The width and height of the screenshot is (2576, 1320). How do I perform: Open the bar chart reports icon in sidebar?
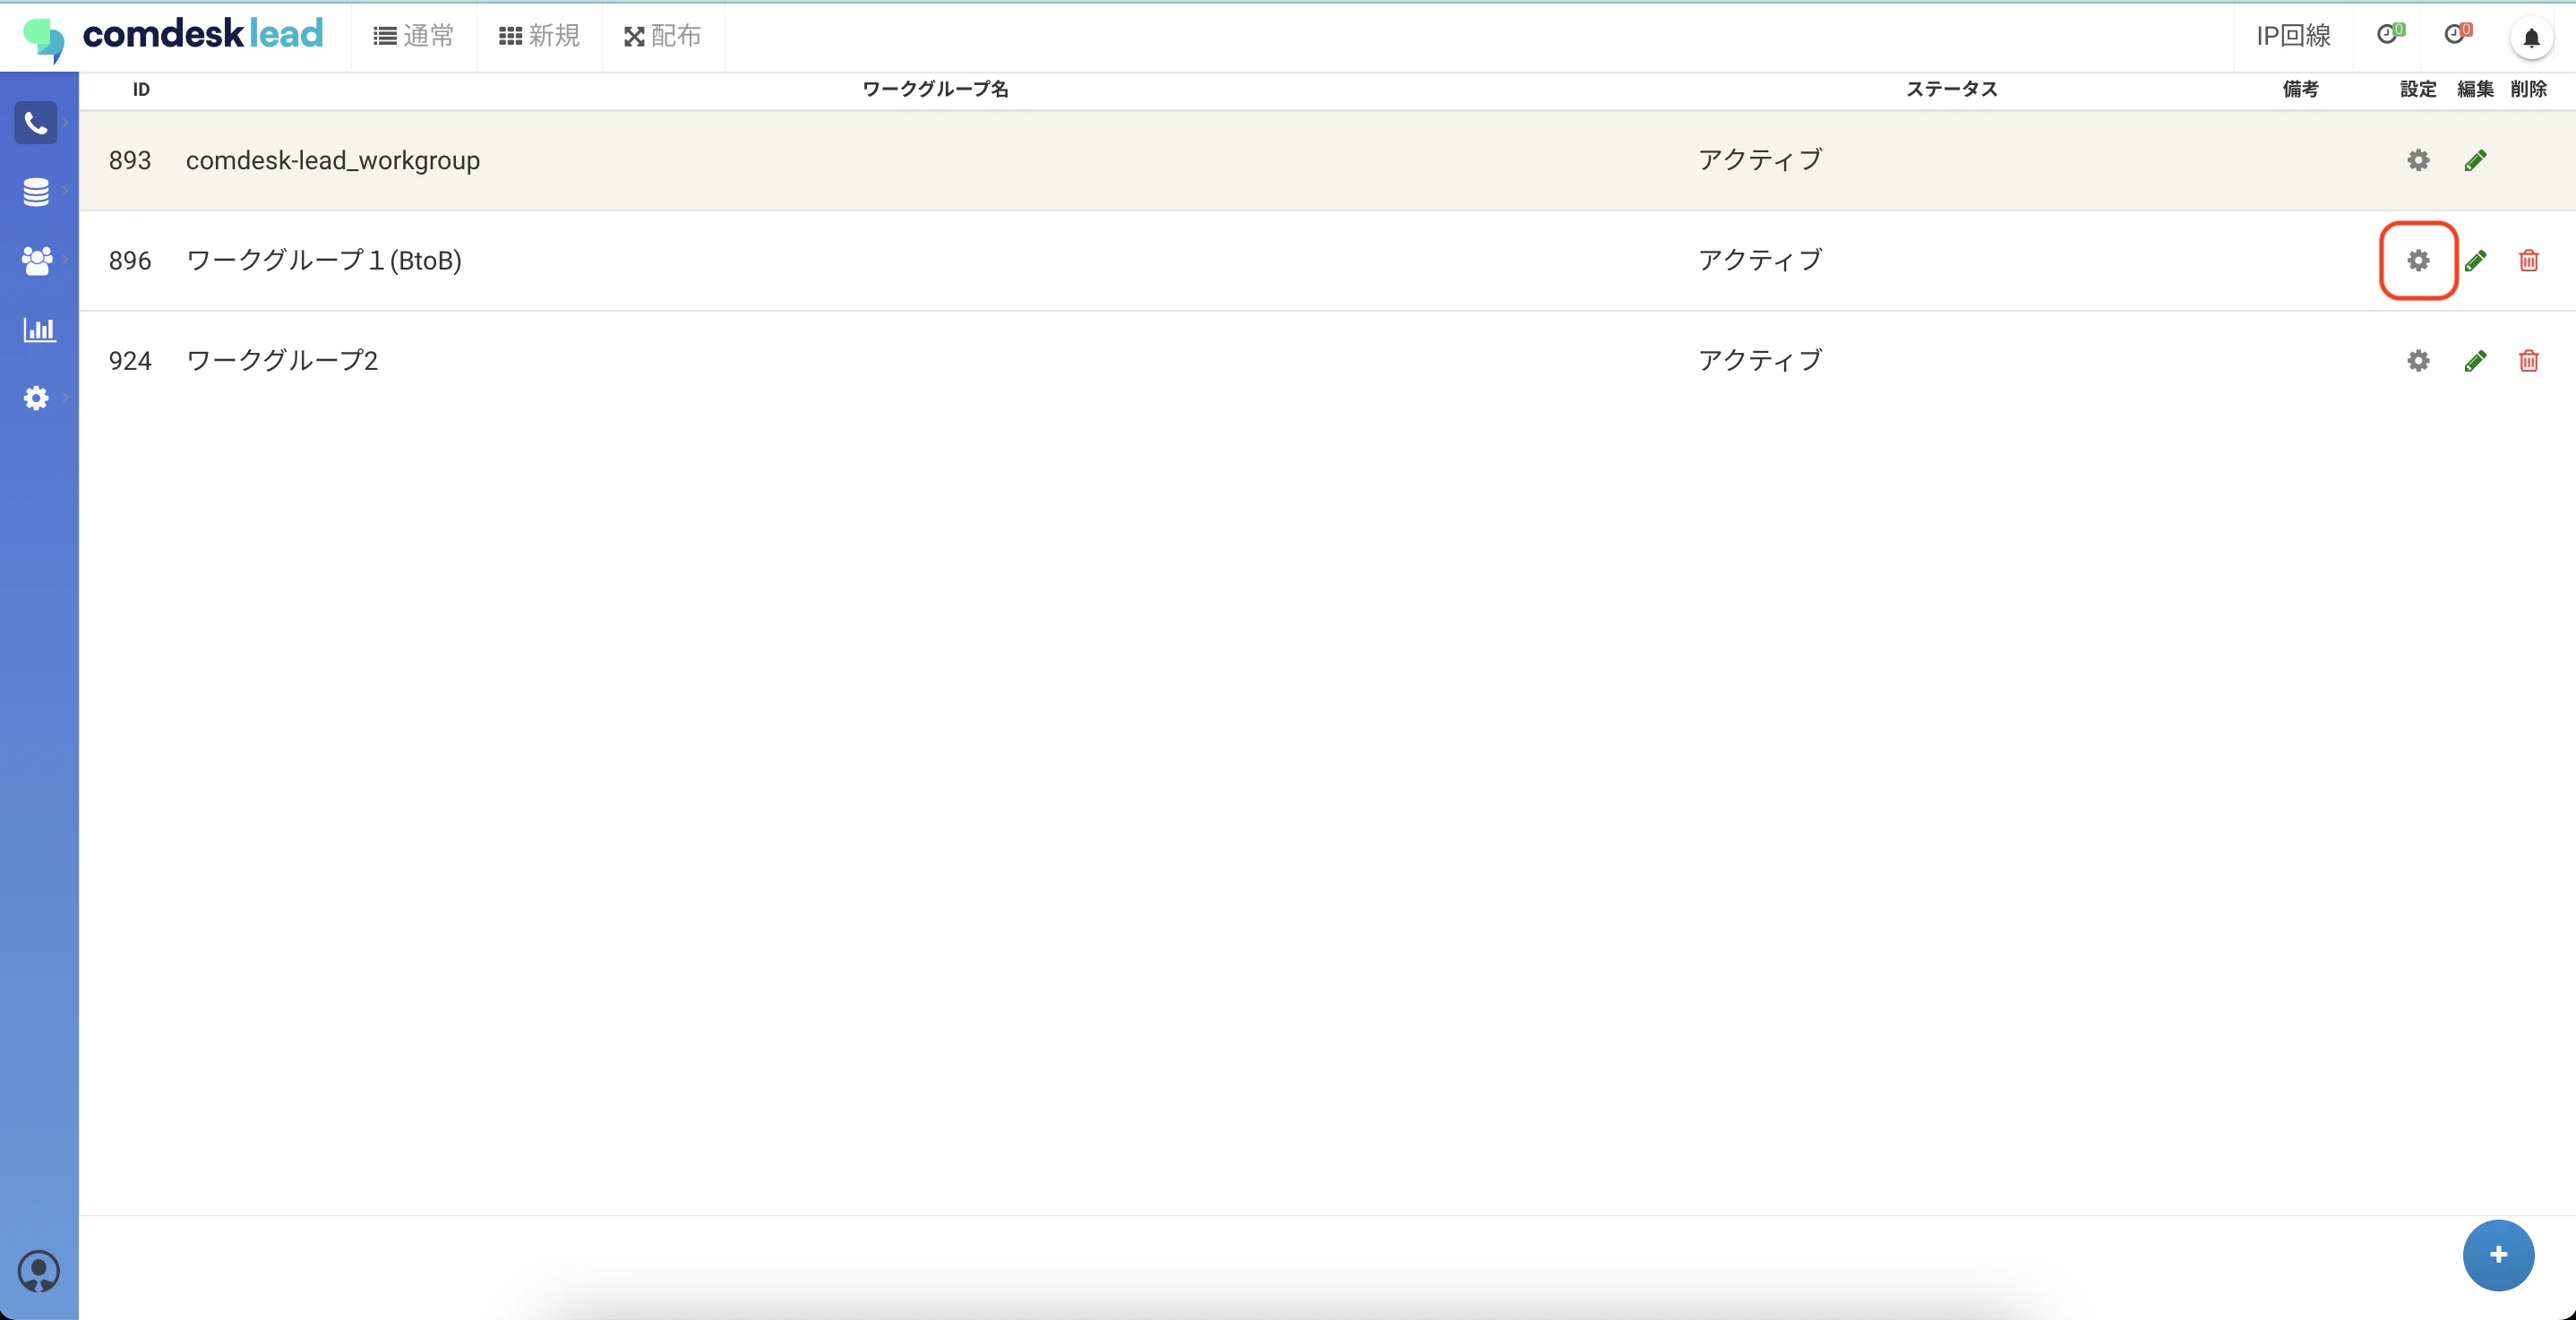coord(39,329)
